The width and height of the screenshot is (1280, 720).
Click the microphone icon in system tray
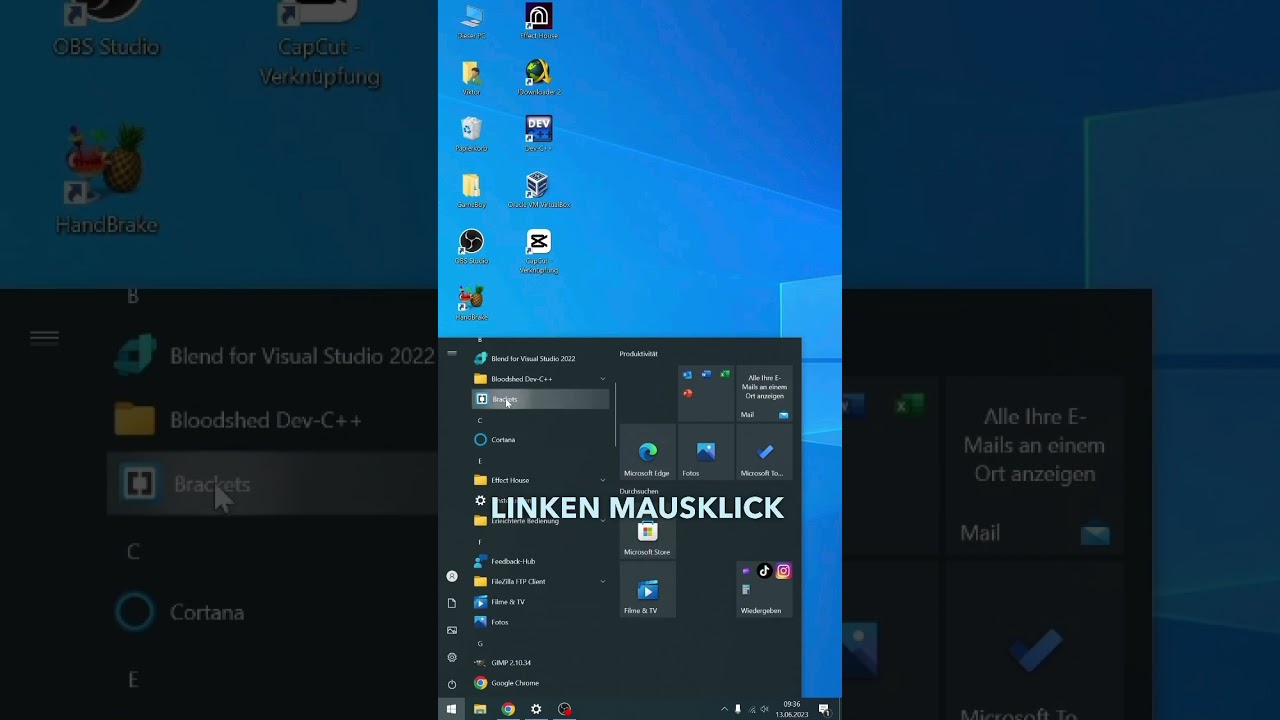[738, 709]
